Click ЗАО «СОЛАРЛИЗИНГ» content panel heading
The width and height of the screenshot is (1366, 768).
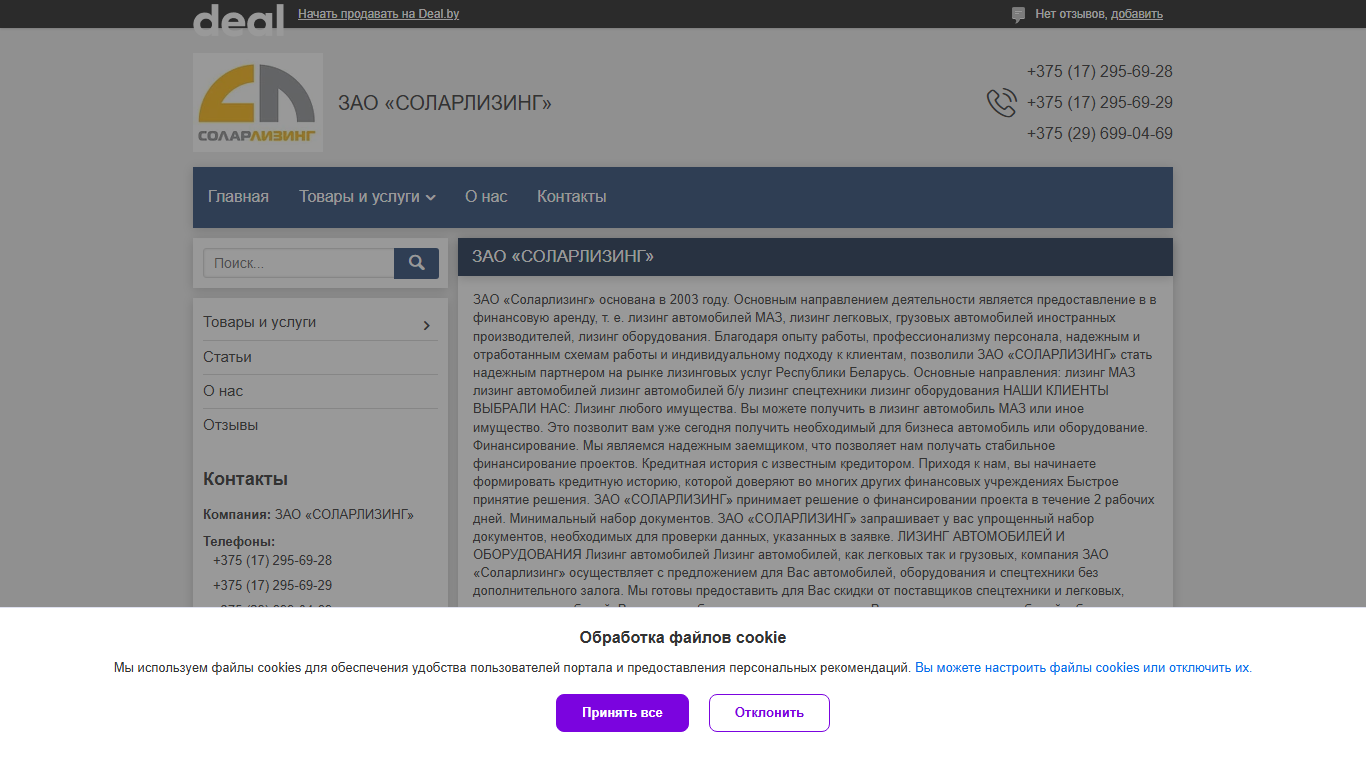click(x=563, y=257)
